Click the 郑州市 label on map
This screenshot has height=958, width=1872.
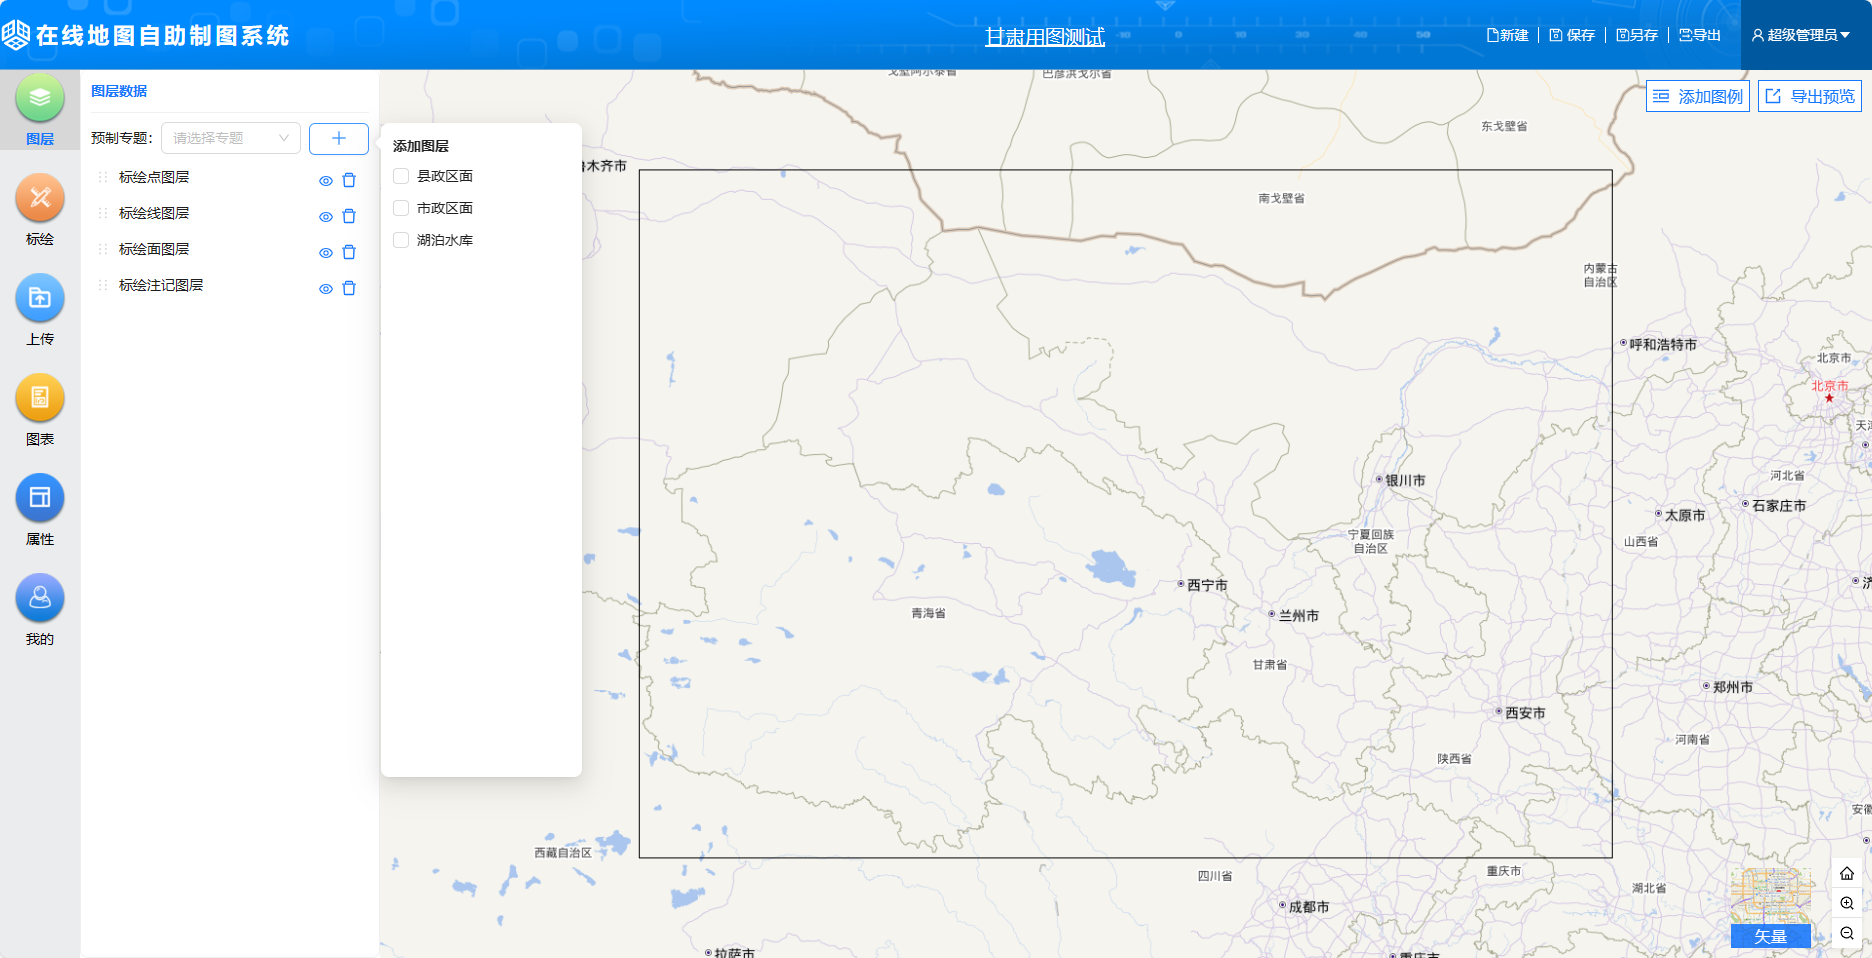(1732, 688)
